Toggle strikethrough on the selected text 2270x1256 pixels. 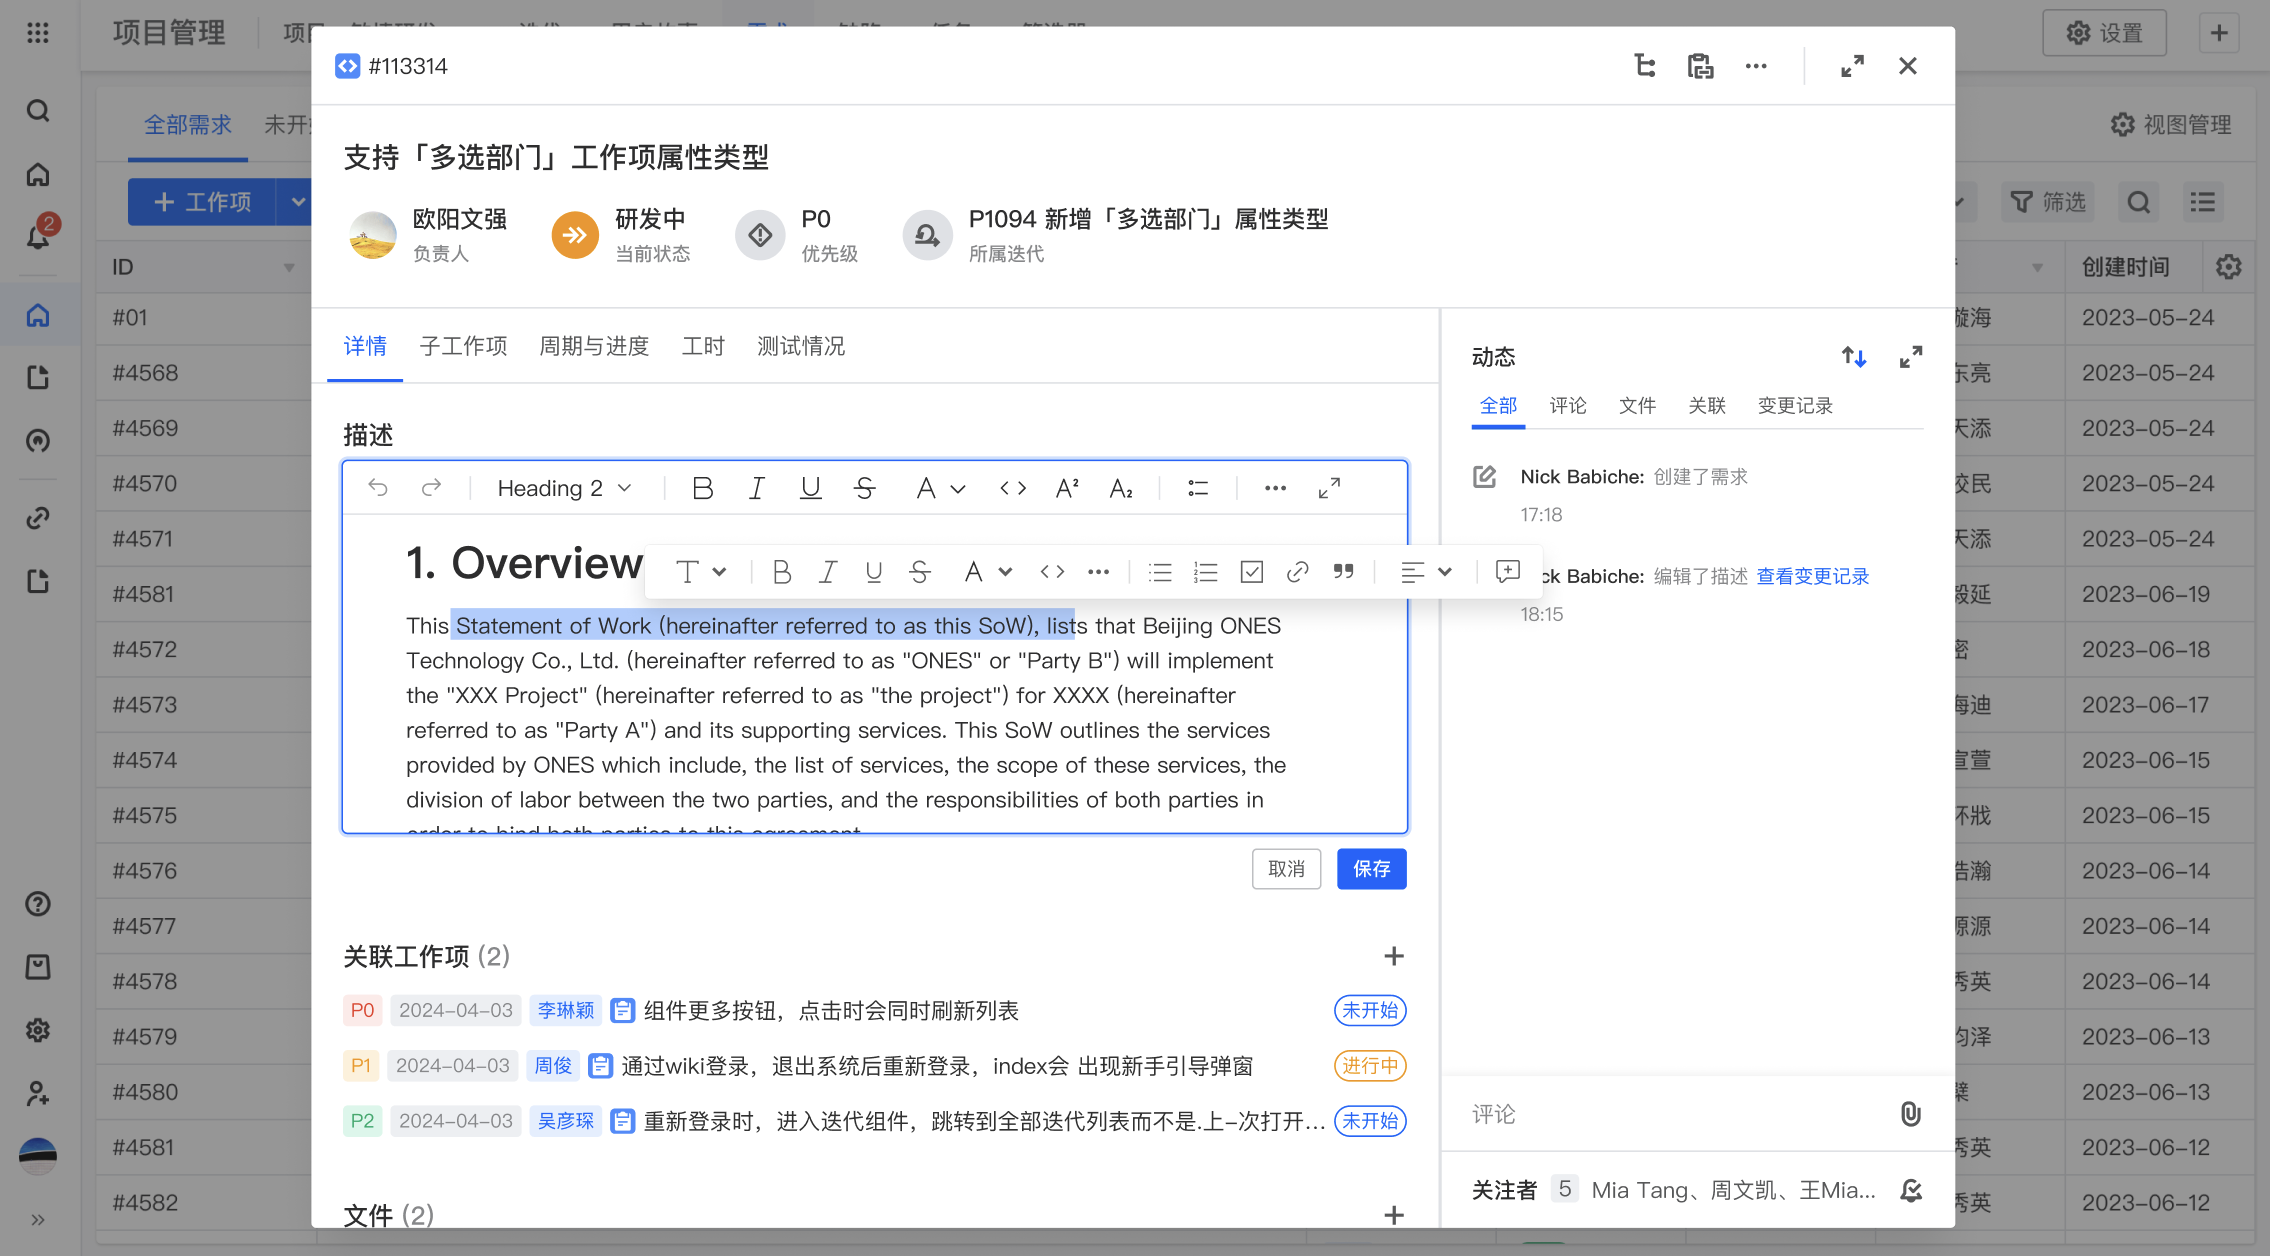[x=920, y=571]
